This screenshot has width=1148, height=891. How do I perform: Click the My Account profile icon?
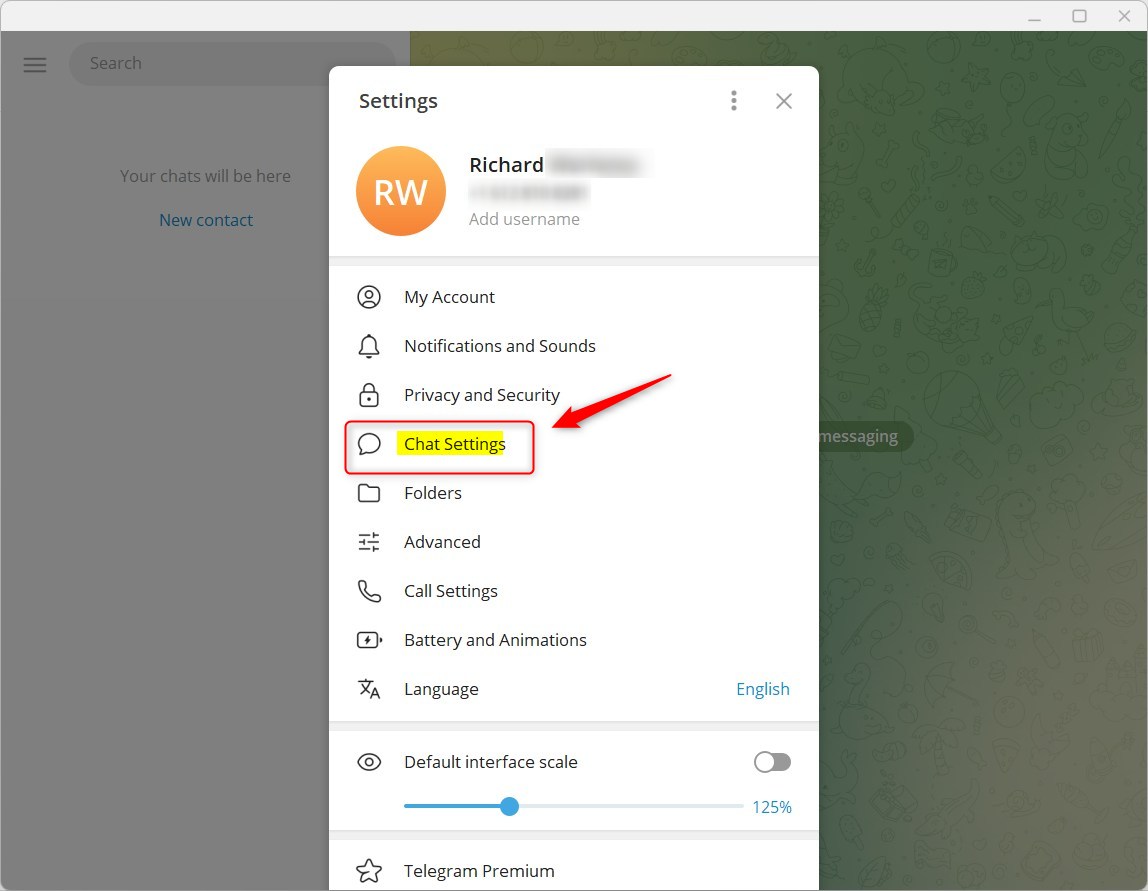[x=369, y=296]
